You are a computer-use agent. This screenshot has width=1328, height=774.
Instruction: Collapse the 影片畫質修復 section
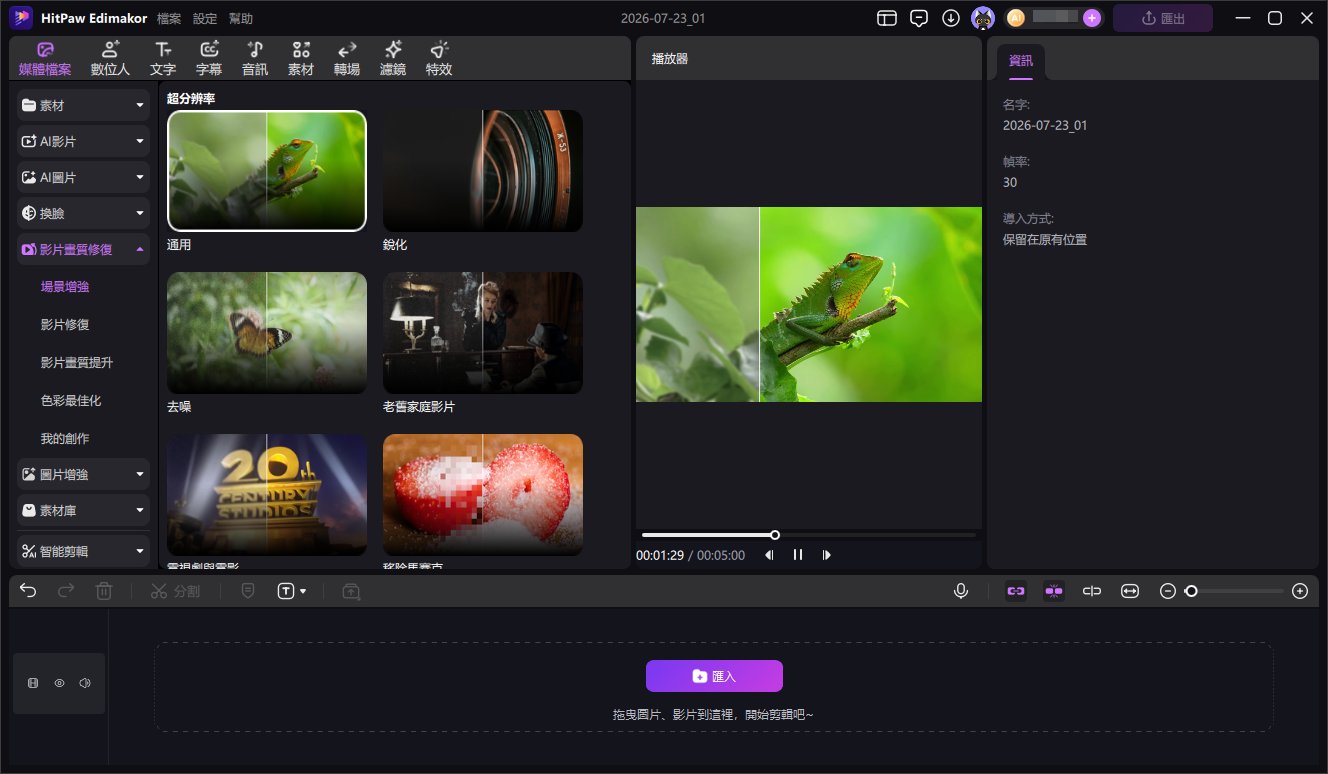pos(84,249)
